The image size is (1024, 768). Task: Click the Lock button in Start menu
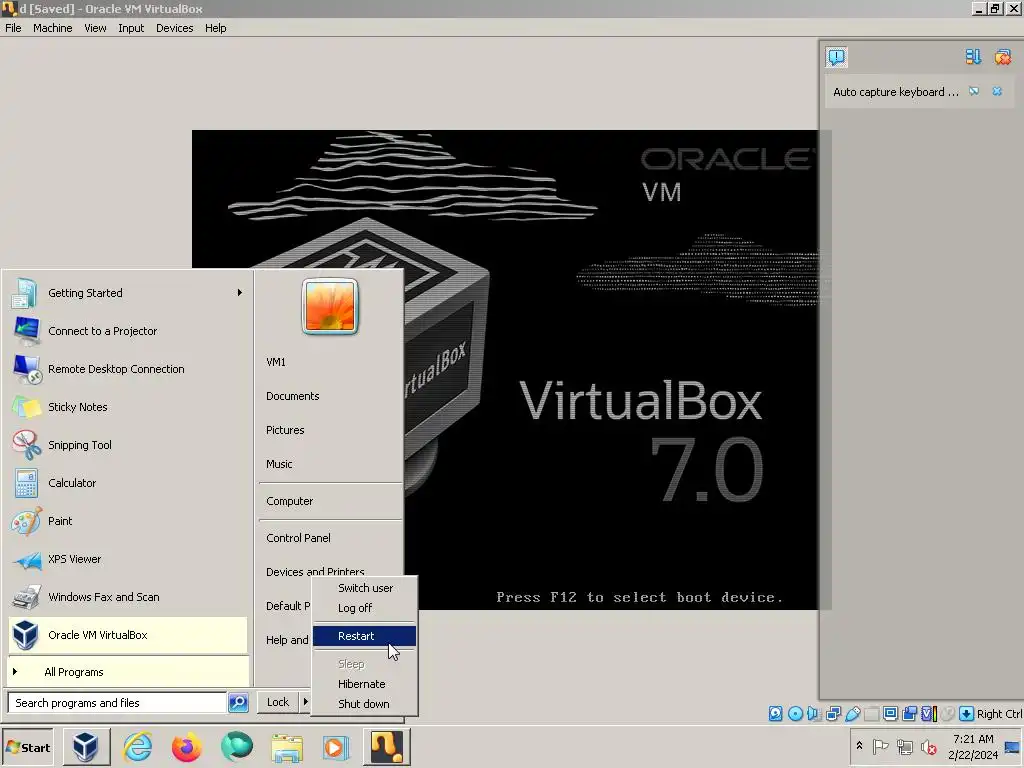pos(278,702)
